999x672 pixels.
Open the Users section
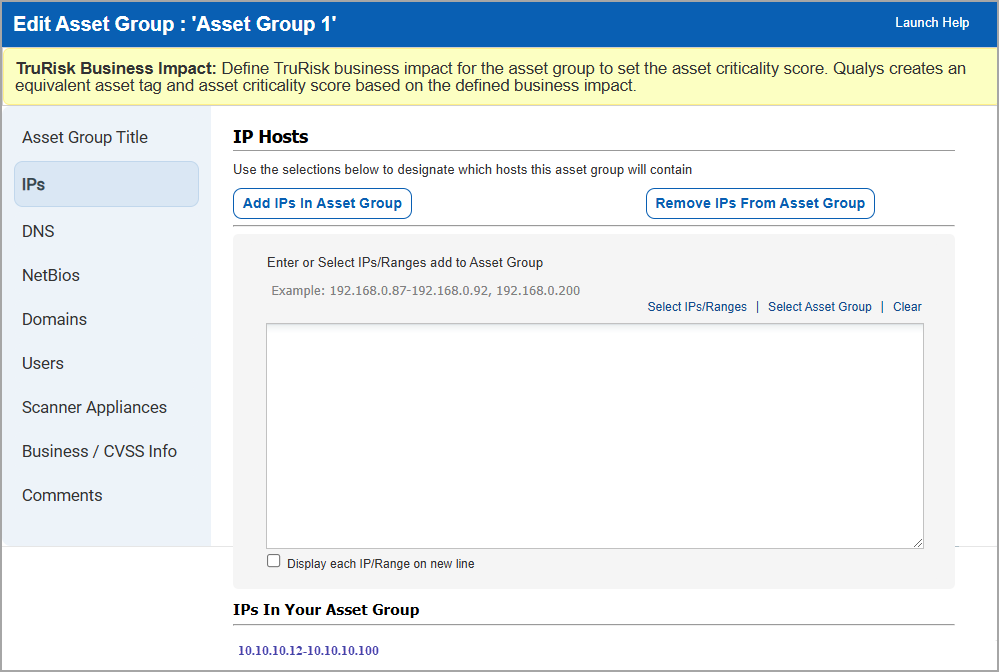pos(42,363)
